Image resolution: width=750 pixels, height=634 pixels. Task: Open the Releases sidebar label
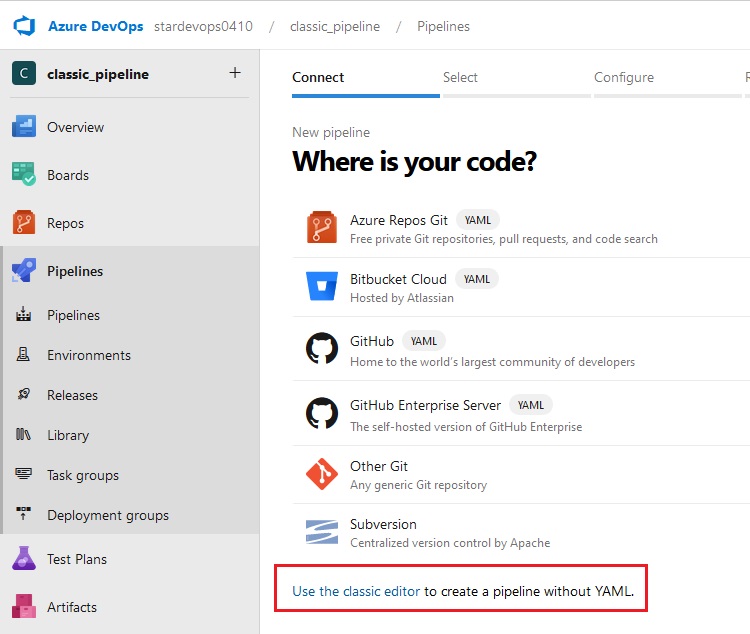pyautogui.click(x=72, y=395)
